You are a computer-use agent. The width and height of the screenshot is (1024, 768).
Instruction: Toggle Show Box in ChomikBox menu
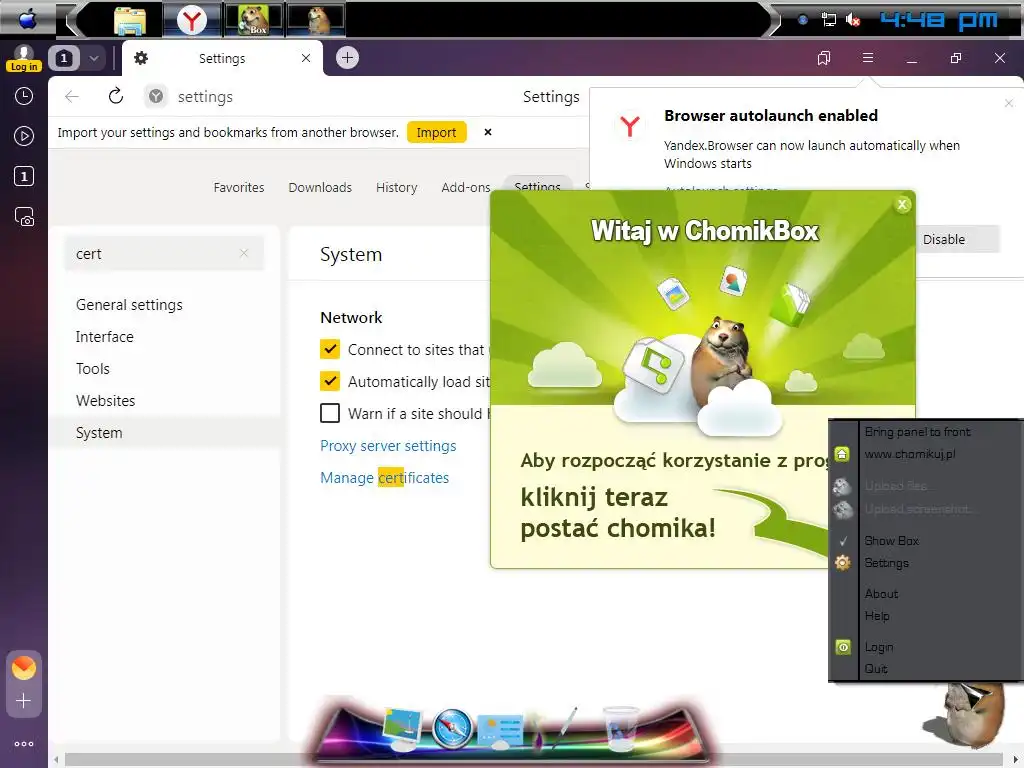[x=891, y=540]
